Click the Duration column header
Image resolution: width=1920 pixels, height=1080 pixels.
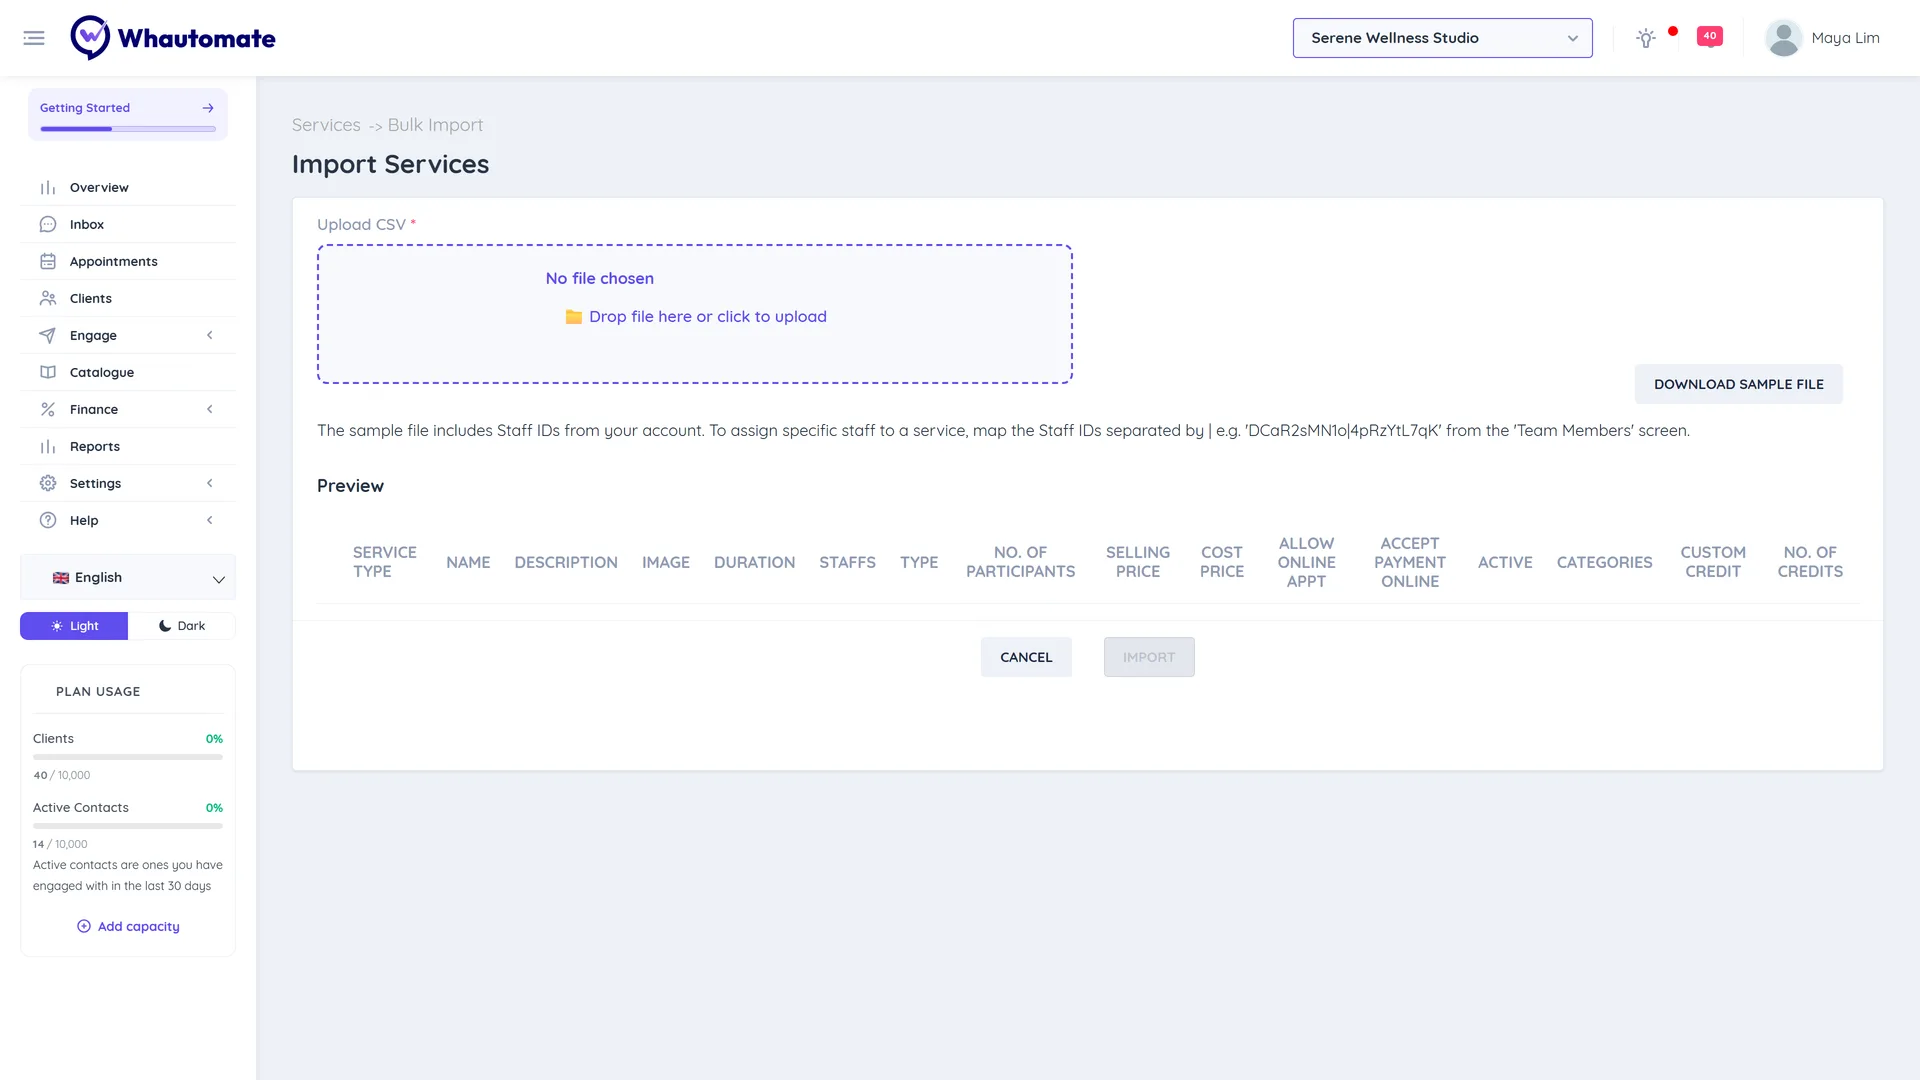coord(755,563)
